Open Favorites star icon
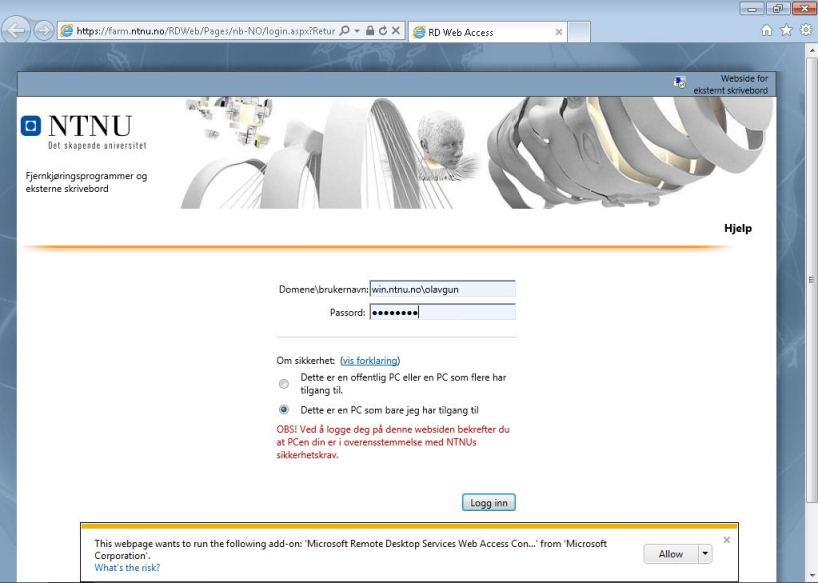Screen dimensions: 818x583 pos(786,30)
